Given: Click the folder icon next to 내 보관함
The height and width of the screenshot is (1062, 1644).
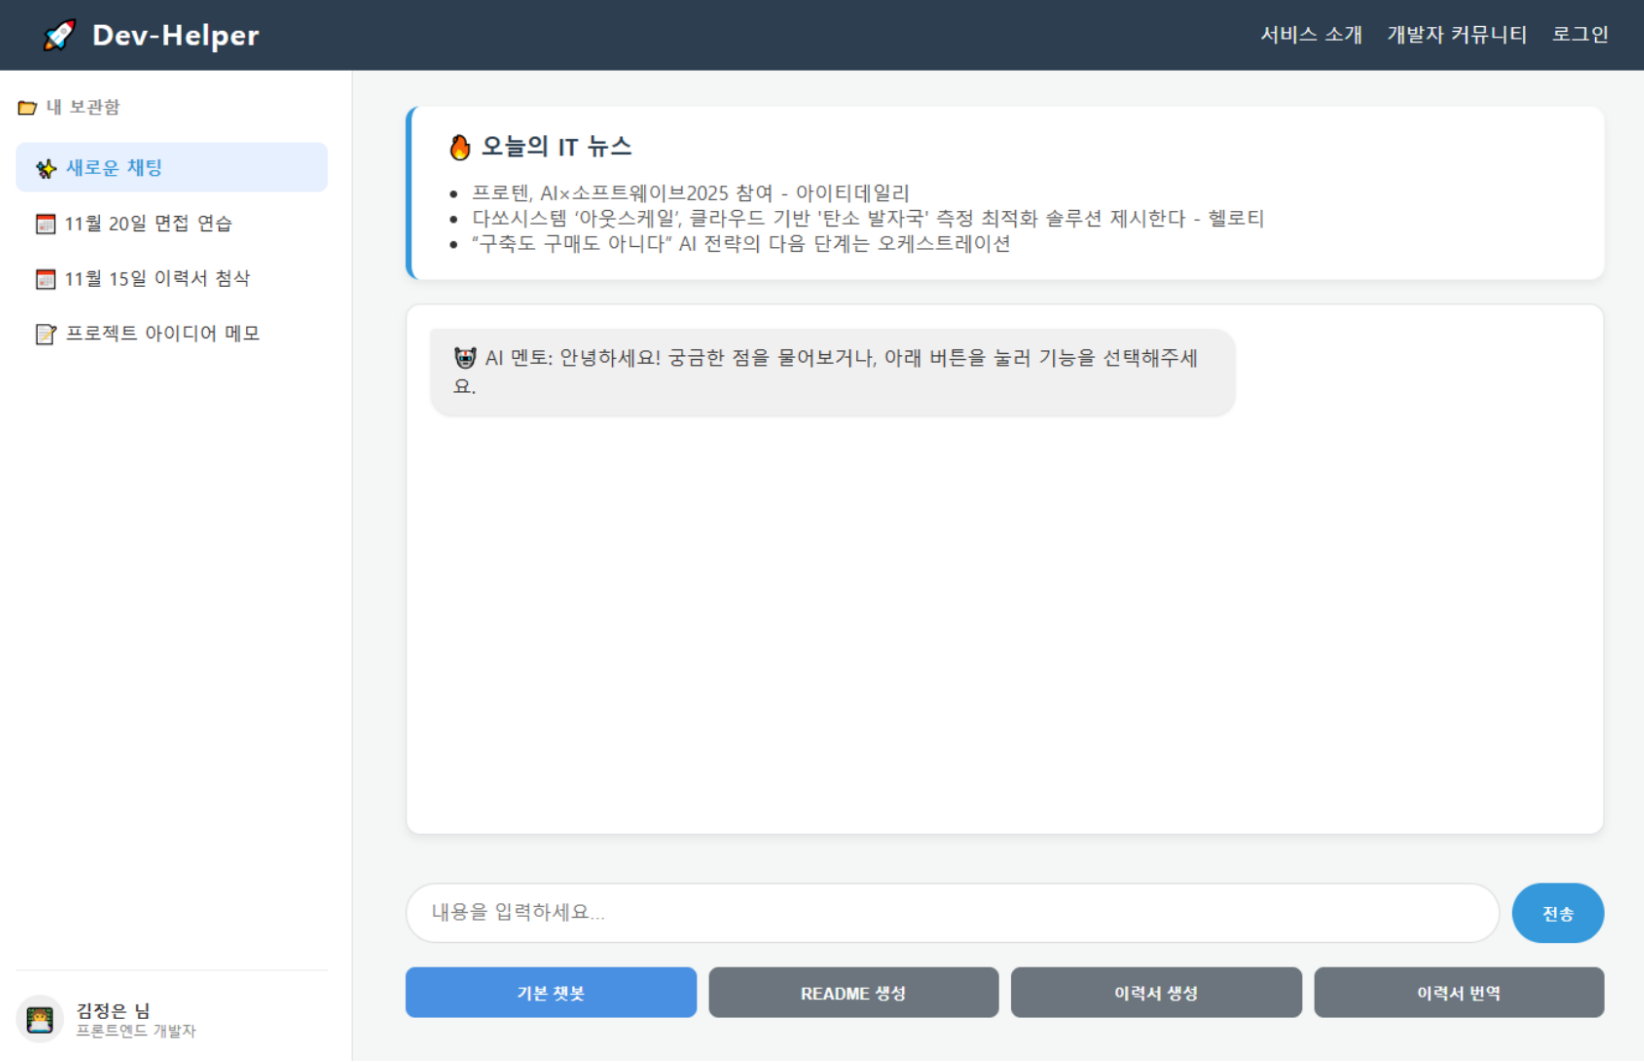Looking at the screenshot, I should tap(27, 107).
